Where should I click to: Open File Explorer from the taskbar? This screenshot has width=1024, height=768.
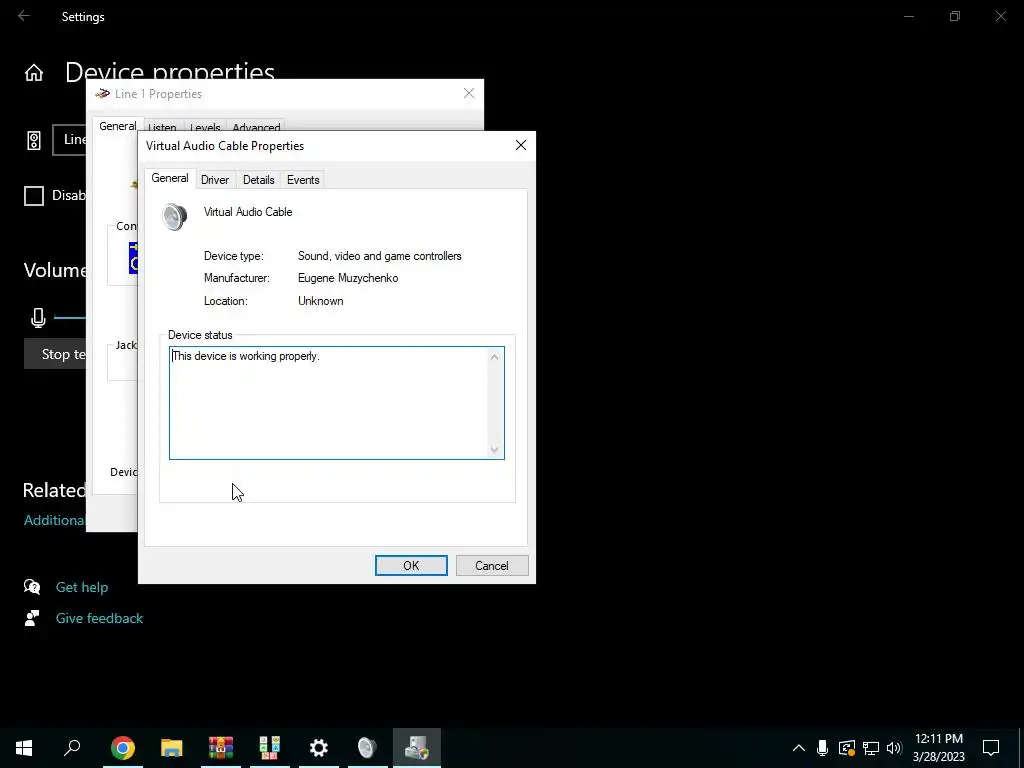pyautogui.click(x=172, y=748)
